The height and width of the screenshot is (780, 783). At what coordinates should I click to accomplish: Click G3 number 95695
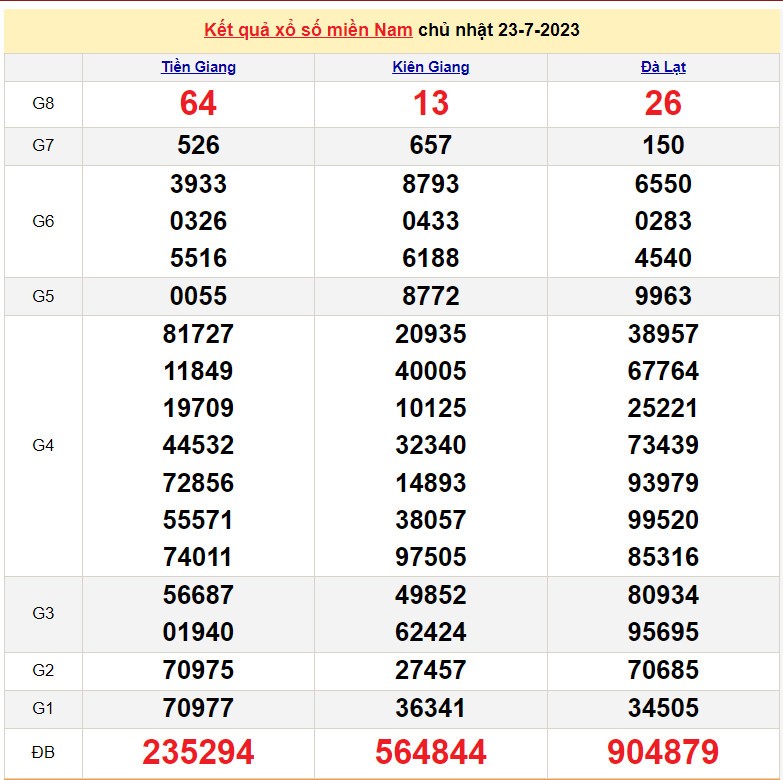pyautogui.click(x=663, y=632)
